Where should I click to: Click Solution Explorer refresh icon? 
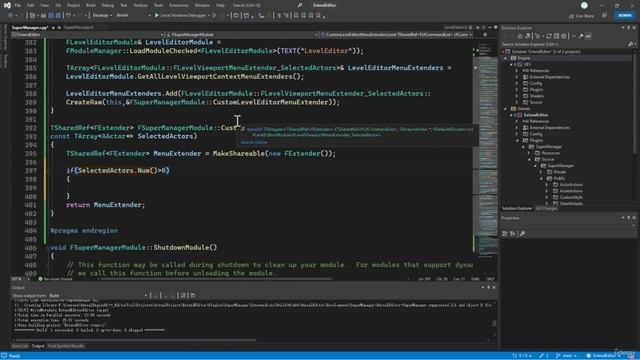tap(549, 36)
